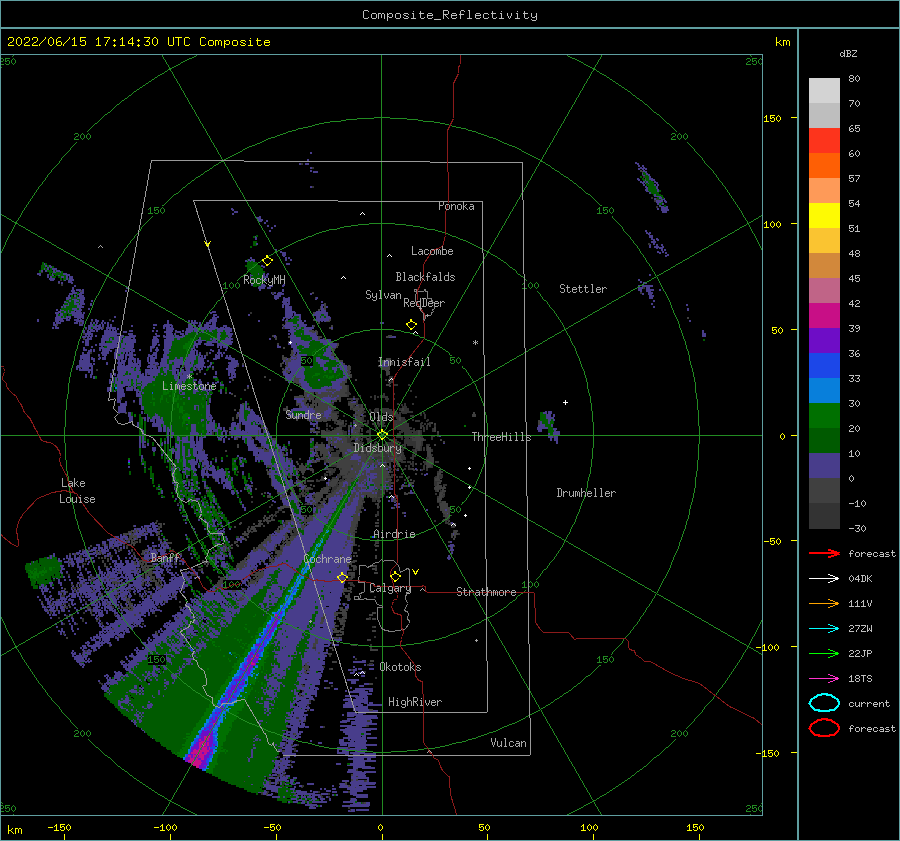Click the yellow diamond marker above Calgary
Screen dimensions: 900x841
[395, 576]
